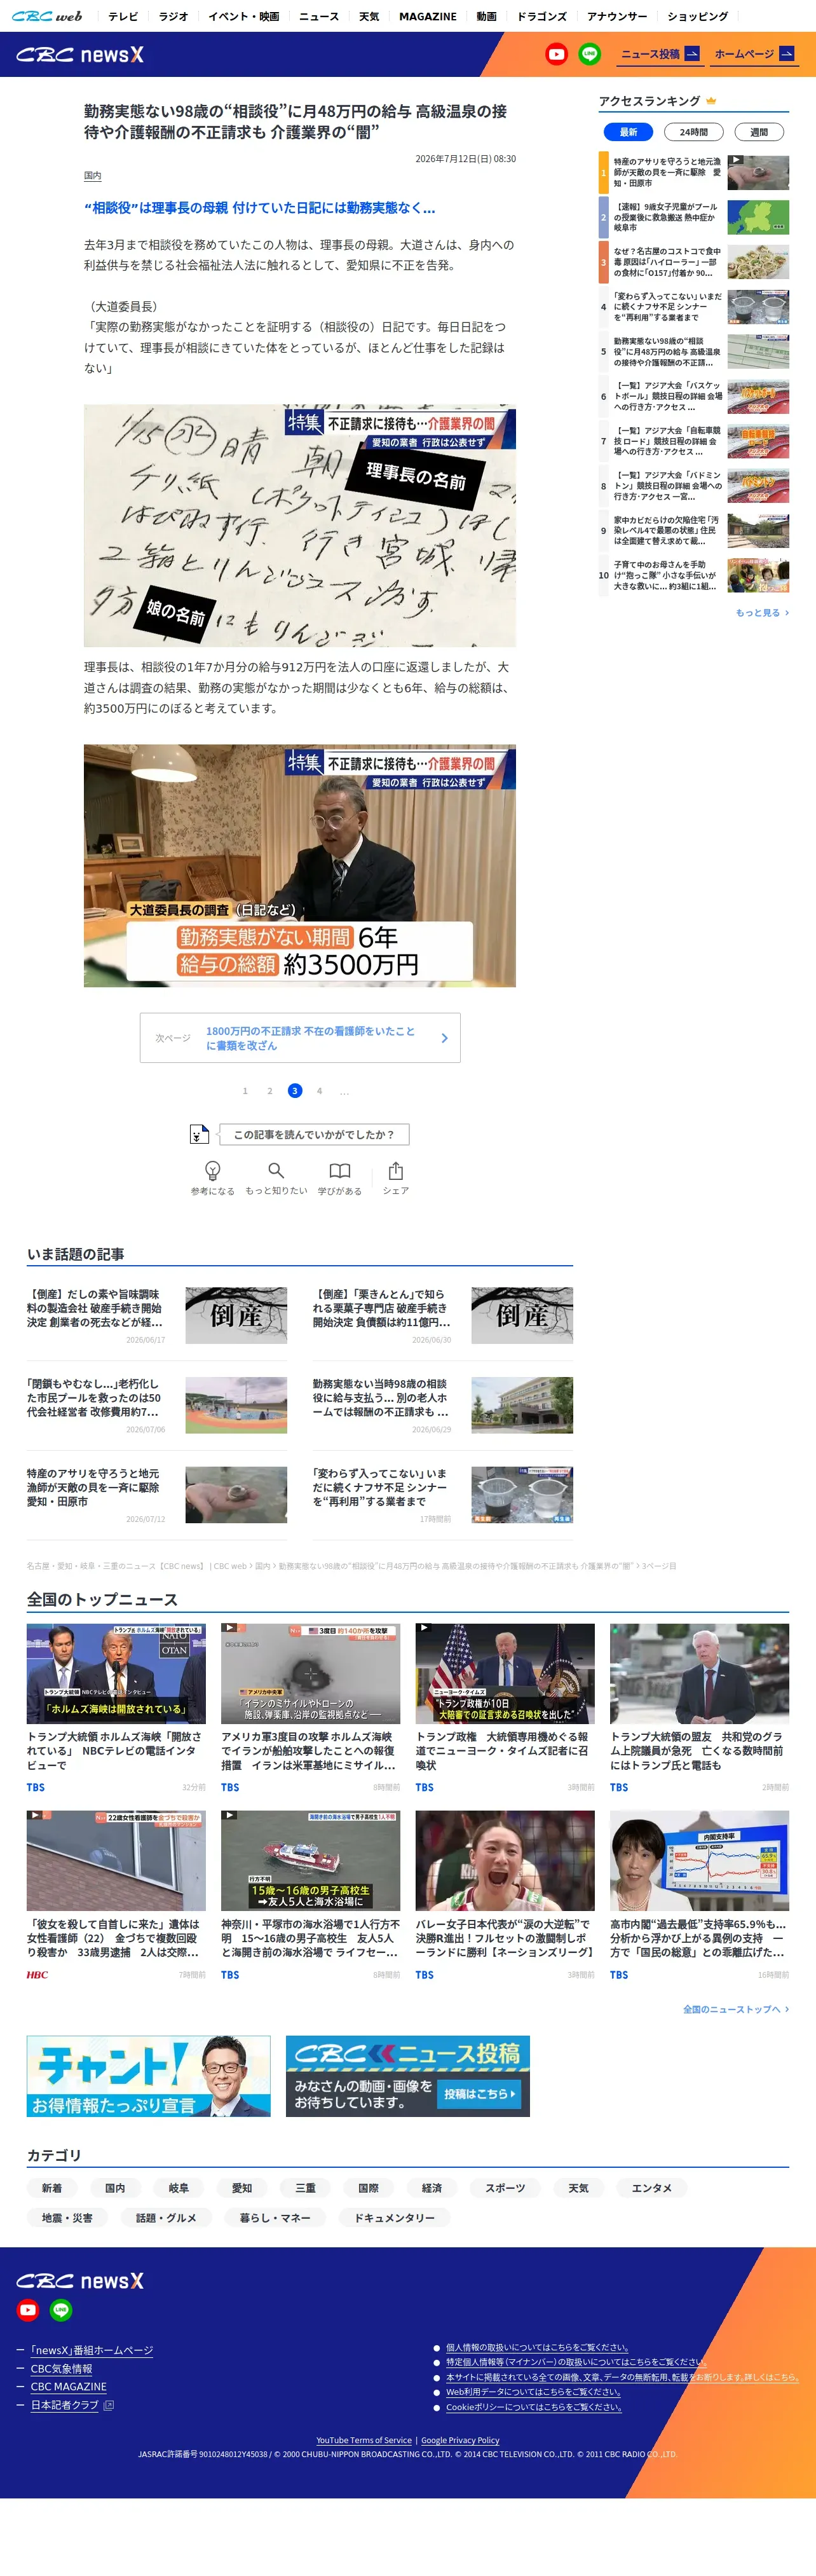
Task: Click the chevron on the 次ページ box
Action: click(x=444, y=1038)
